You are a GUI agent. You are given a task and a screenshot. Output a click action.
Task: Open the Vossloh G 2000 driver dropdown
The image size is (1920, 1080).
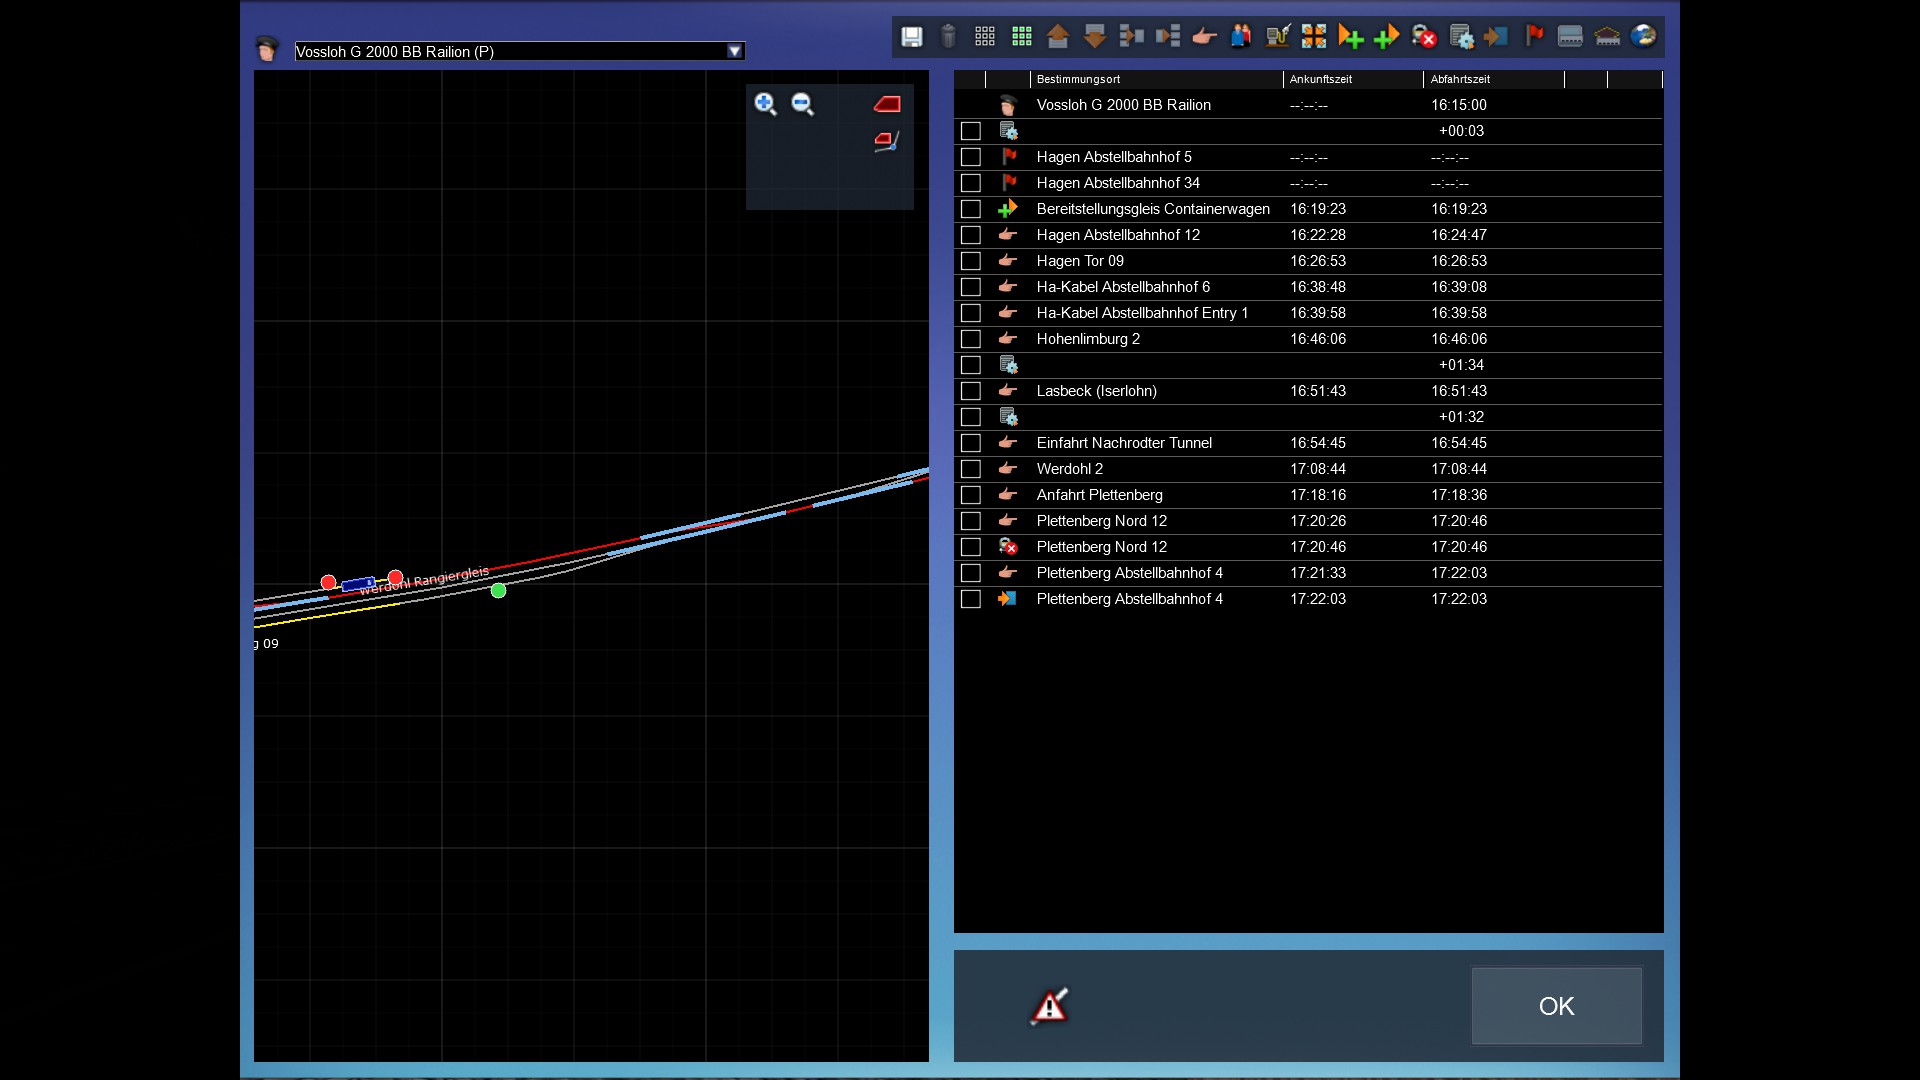[x=735, y=51]
